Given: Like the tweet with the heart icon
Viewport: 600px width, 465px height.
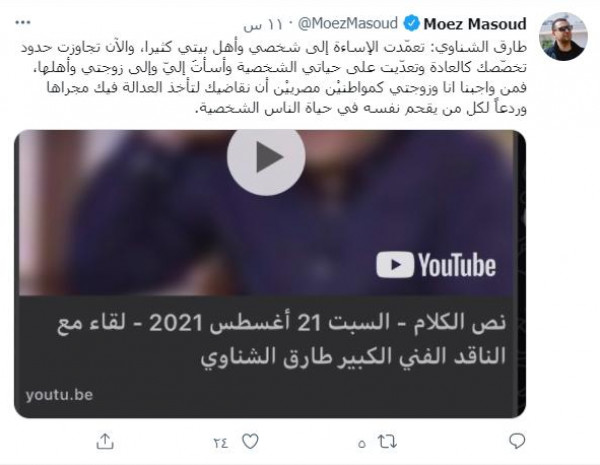Looking at the screenshot, I should (x=250, y=442).
